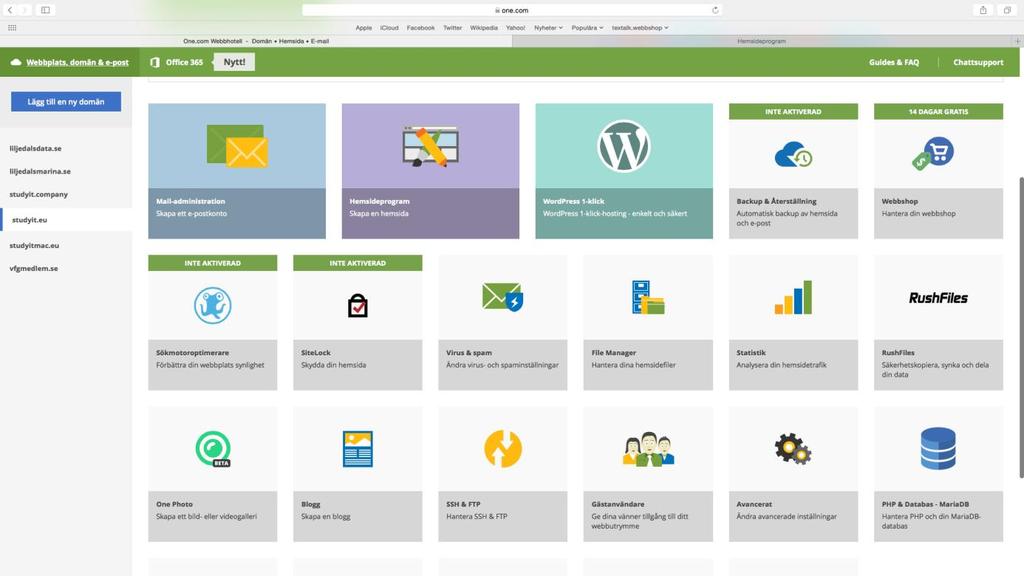Viewport: 1024px width, 576px height.
Task: Open Guides & FAQ
Action: 893,62
